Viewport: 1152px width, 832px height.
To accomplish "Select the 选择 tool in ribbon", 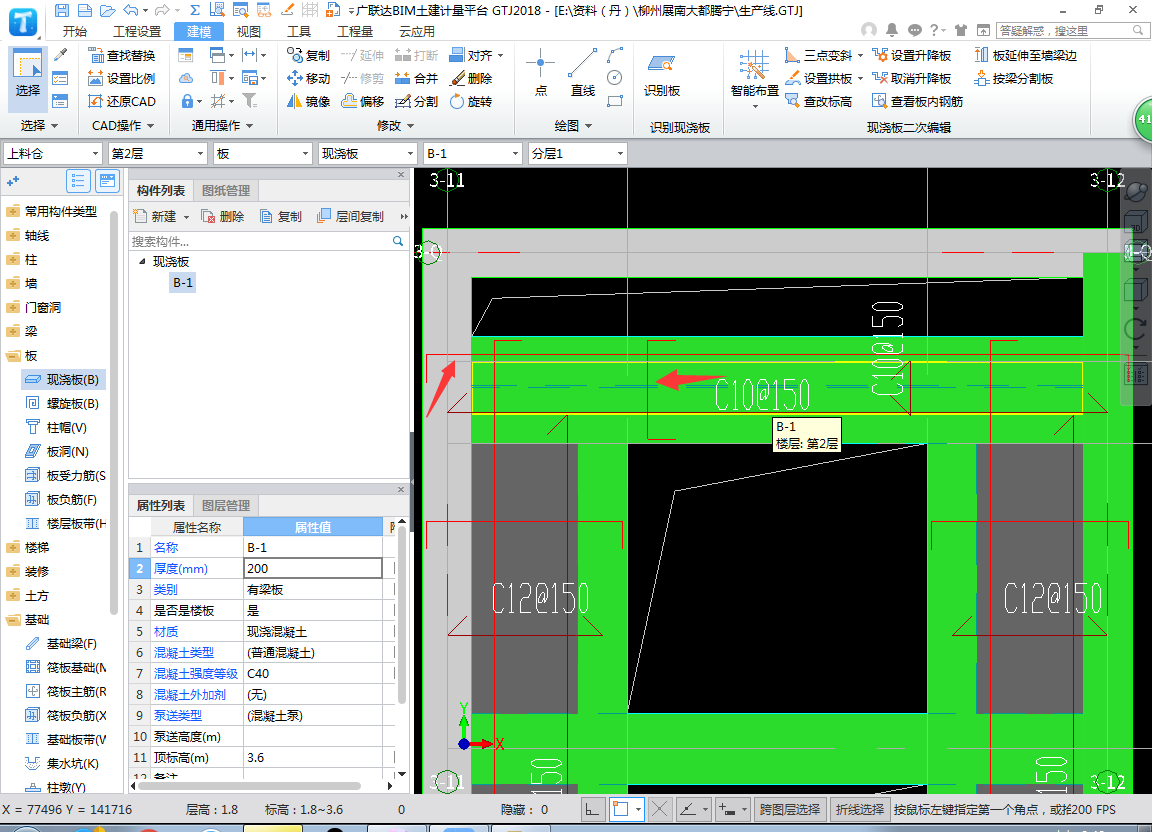I will click(x=28, y=77).
